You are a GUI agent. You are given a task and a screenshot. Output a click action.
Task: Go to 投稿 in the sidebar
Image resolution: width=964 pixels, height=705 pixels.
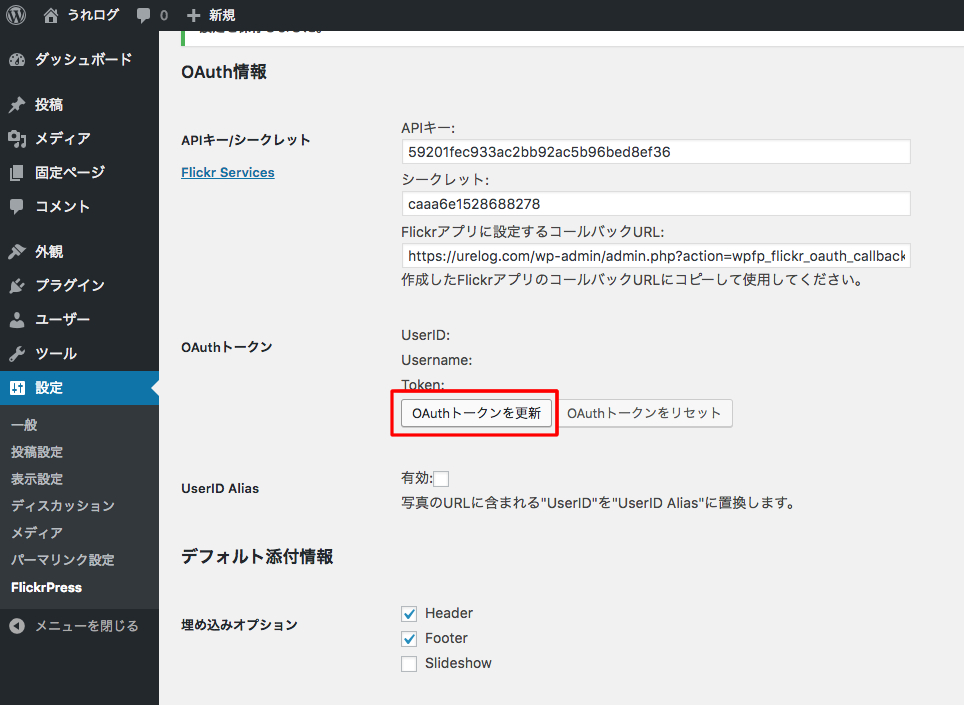coord(49,104)
